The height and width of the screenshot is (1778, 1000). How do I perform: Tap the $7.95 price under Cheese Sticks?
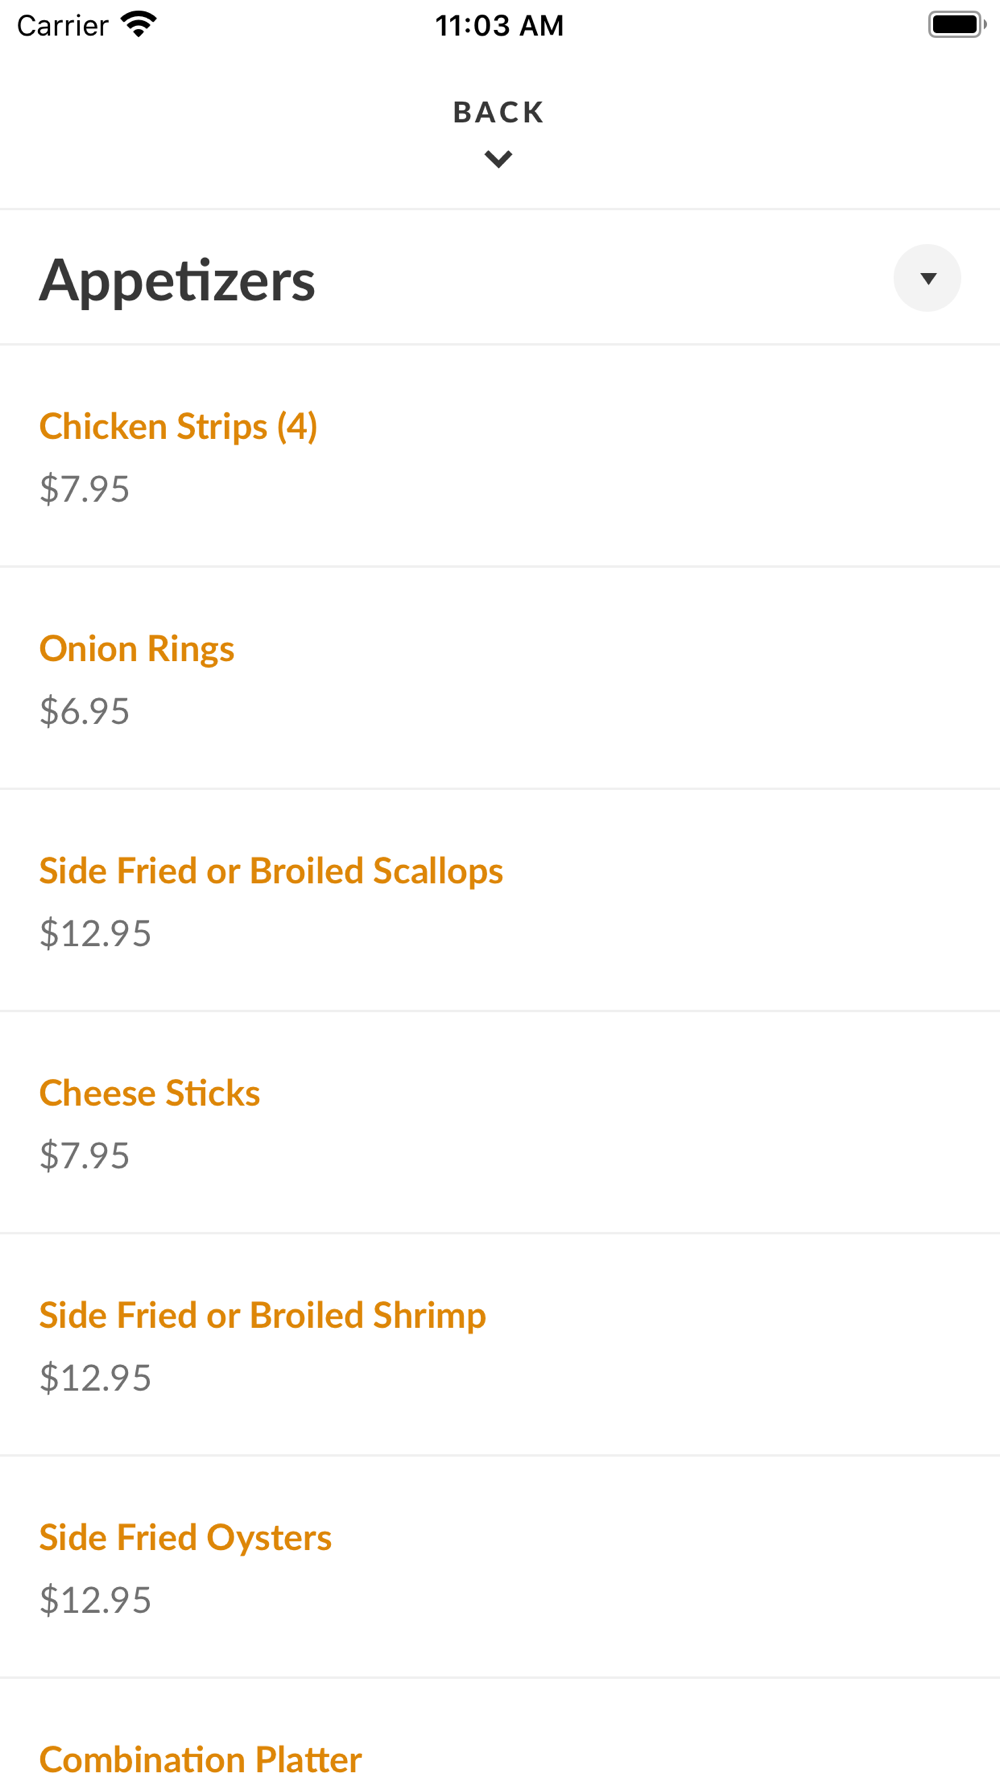coord(85,1155)
